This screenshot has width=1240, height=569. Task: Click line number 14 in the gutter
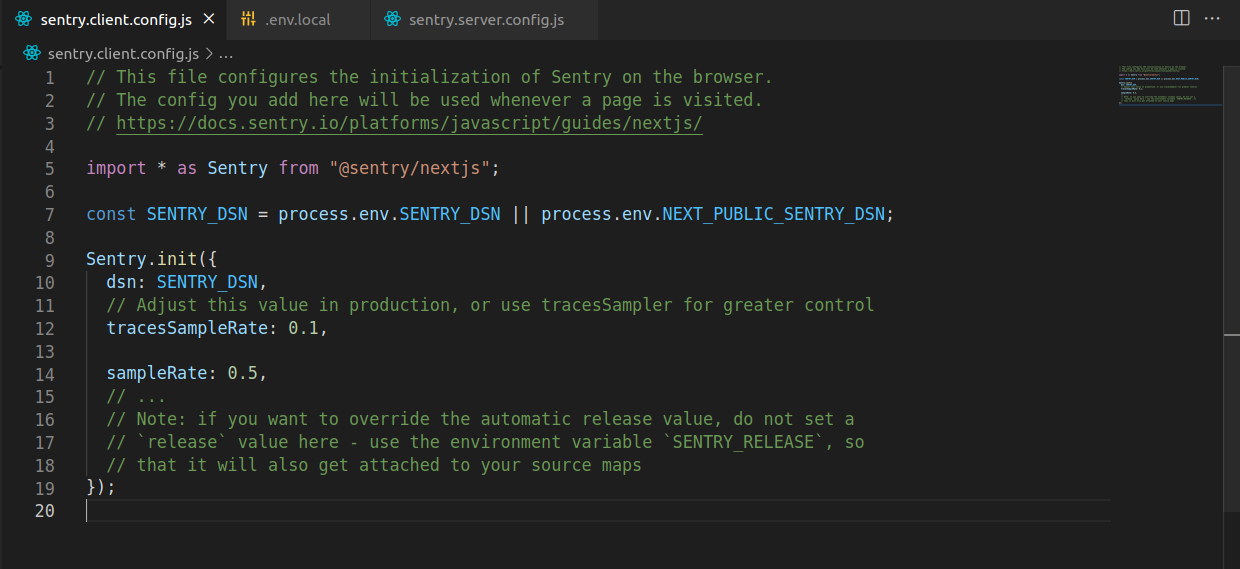point(44,374)
